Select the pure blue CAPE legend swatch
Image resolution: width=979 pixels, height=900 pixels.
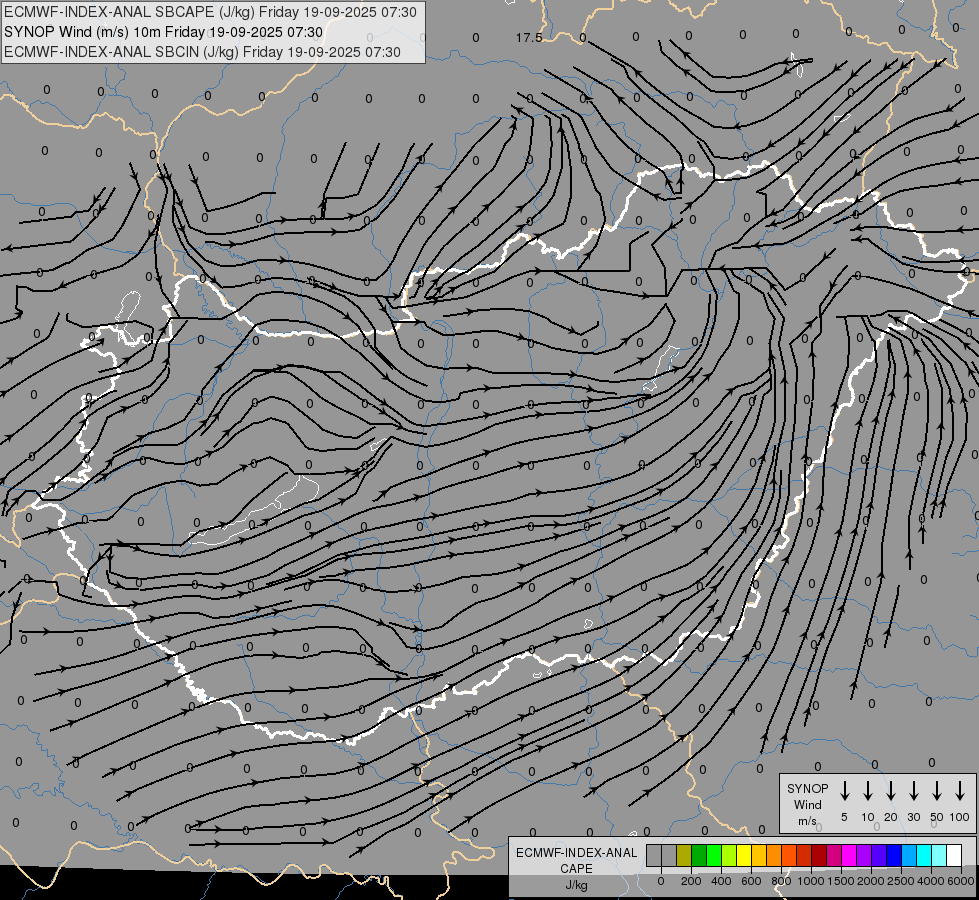[895, 855]
